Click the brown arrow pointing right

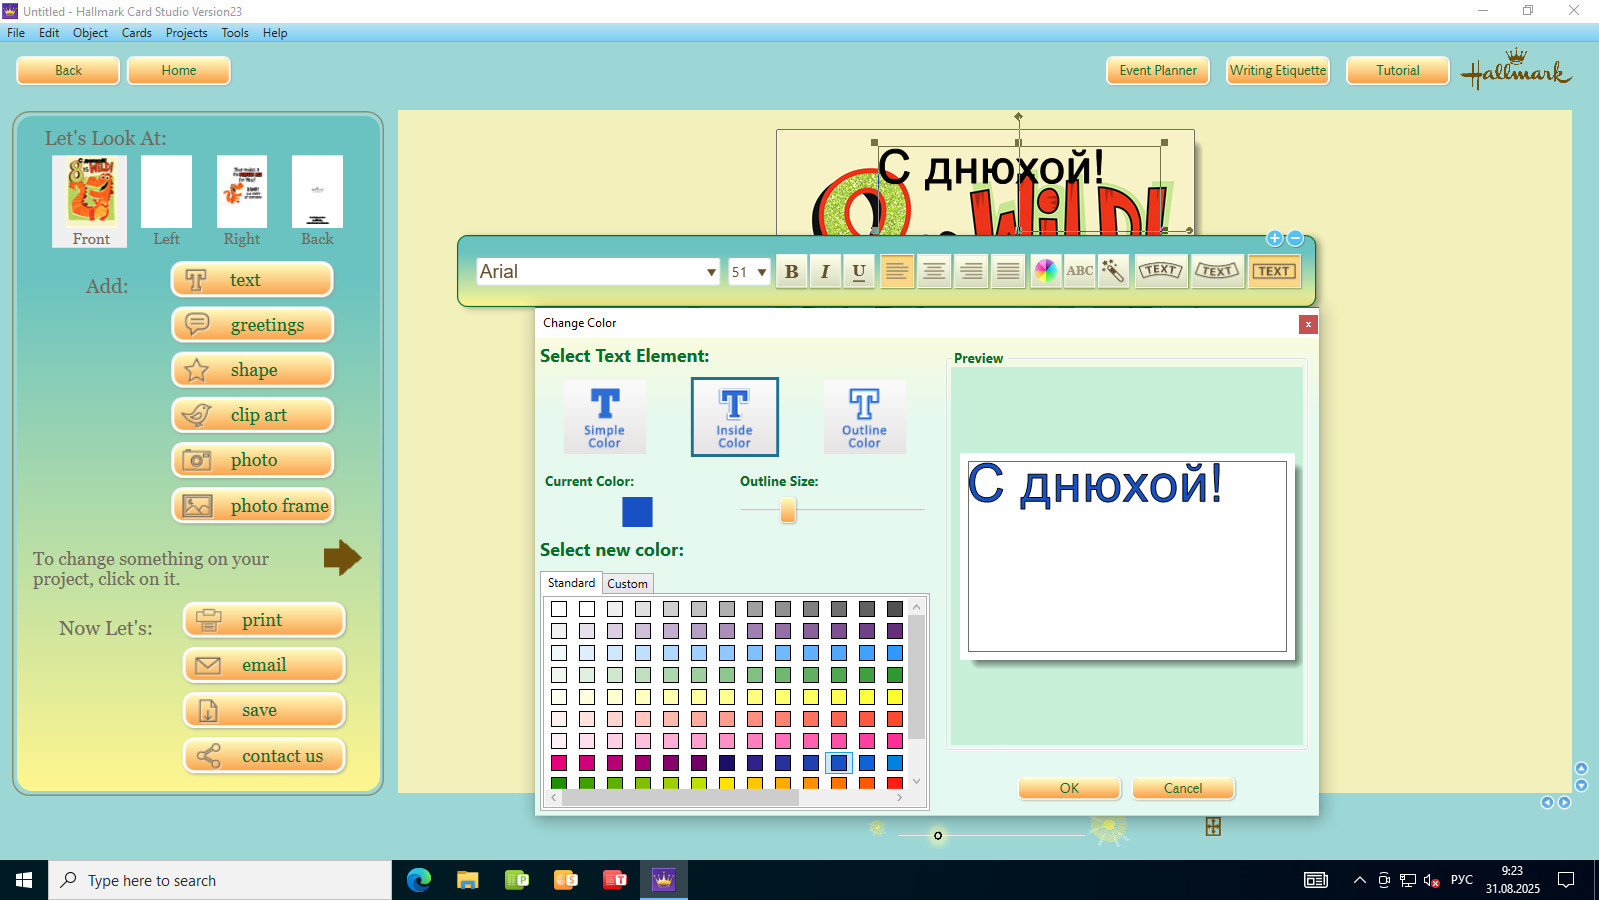(x=342, y=558)
